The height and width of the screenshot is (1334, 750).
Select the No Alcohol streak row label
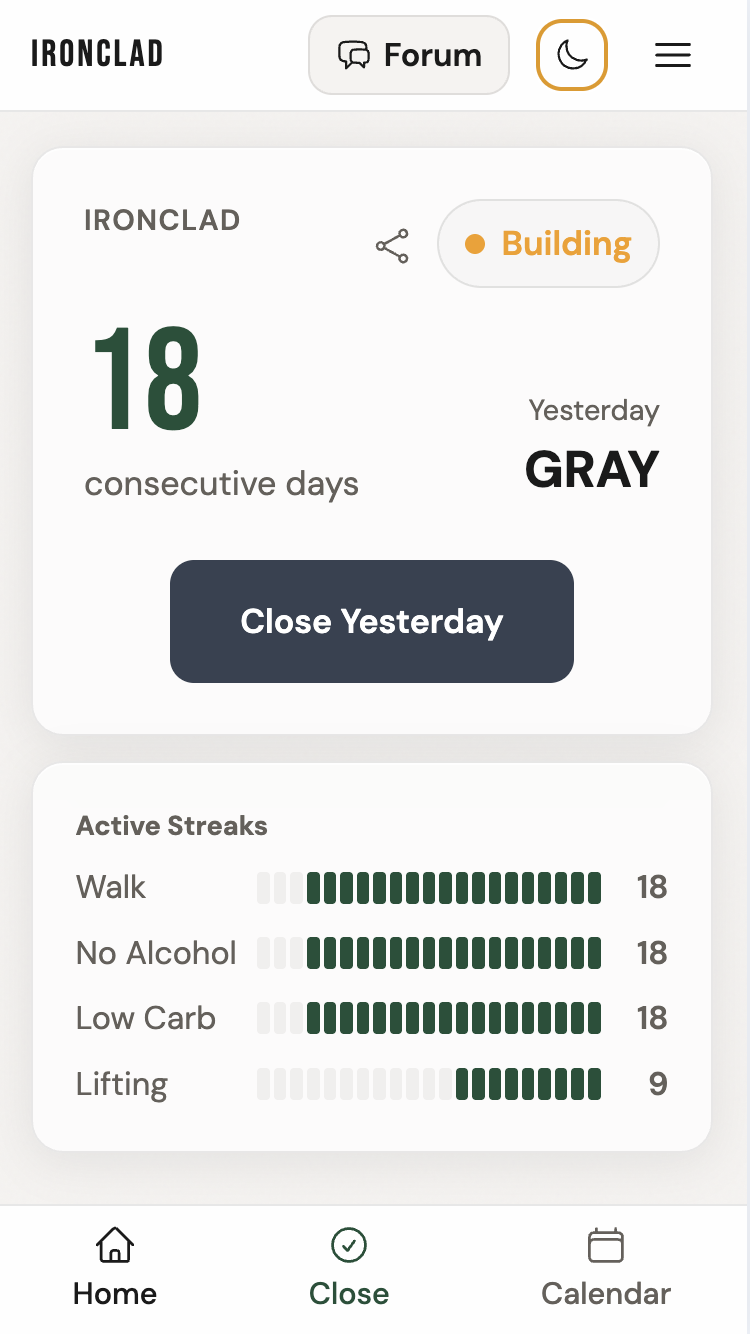click(156, 953)
